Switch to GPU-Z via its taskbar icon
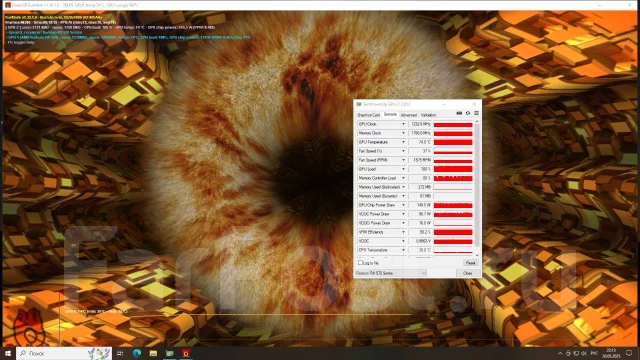Screen dimensions: 640x360 click(x=170, y=353)
